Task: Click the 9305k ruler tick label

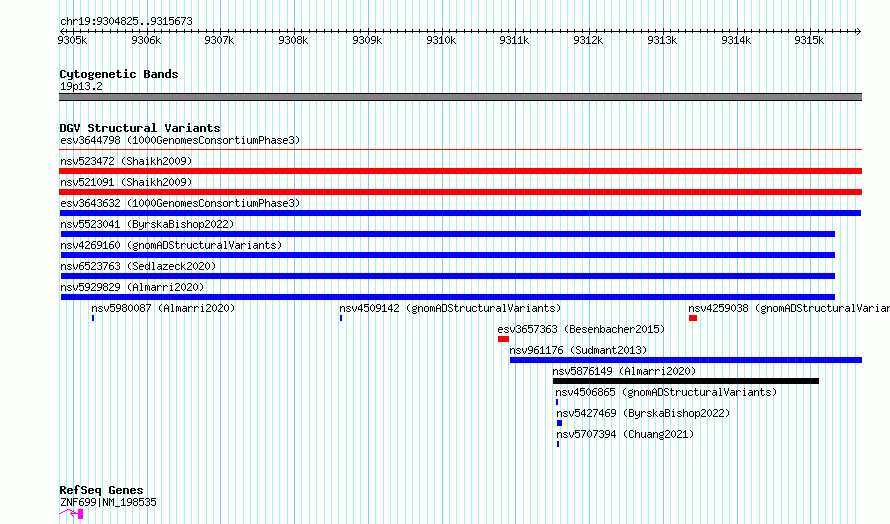Action: coord(72,40)
